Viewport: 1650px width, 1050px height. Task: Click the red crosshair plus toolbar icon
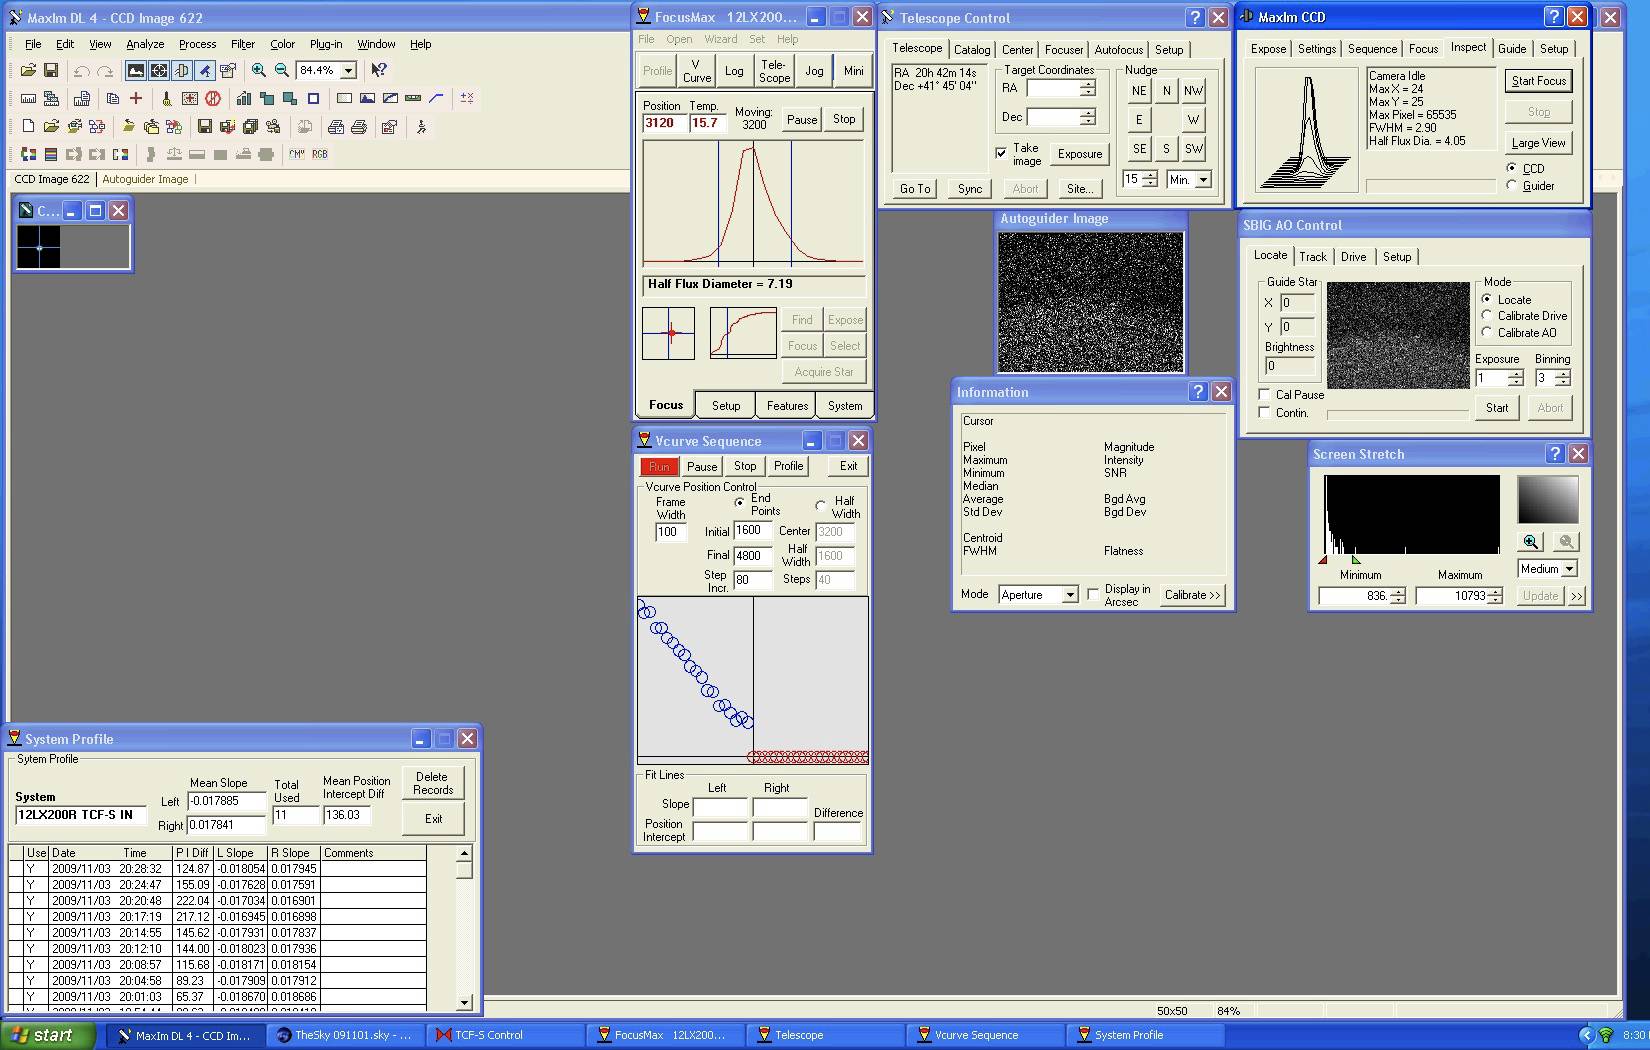coord(136,98)
